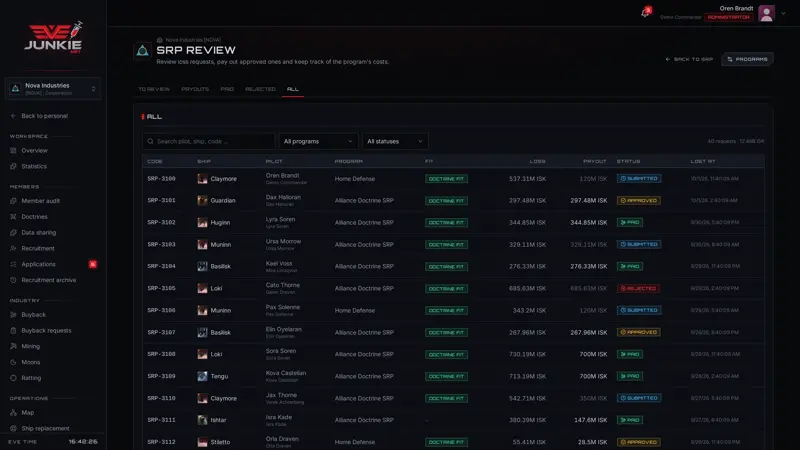This screenshot has width=800, height=450.
Task: Click the Administrator role badge
Action: coord(729,17)
